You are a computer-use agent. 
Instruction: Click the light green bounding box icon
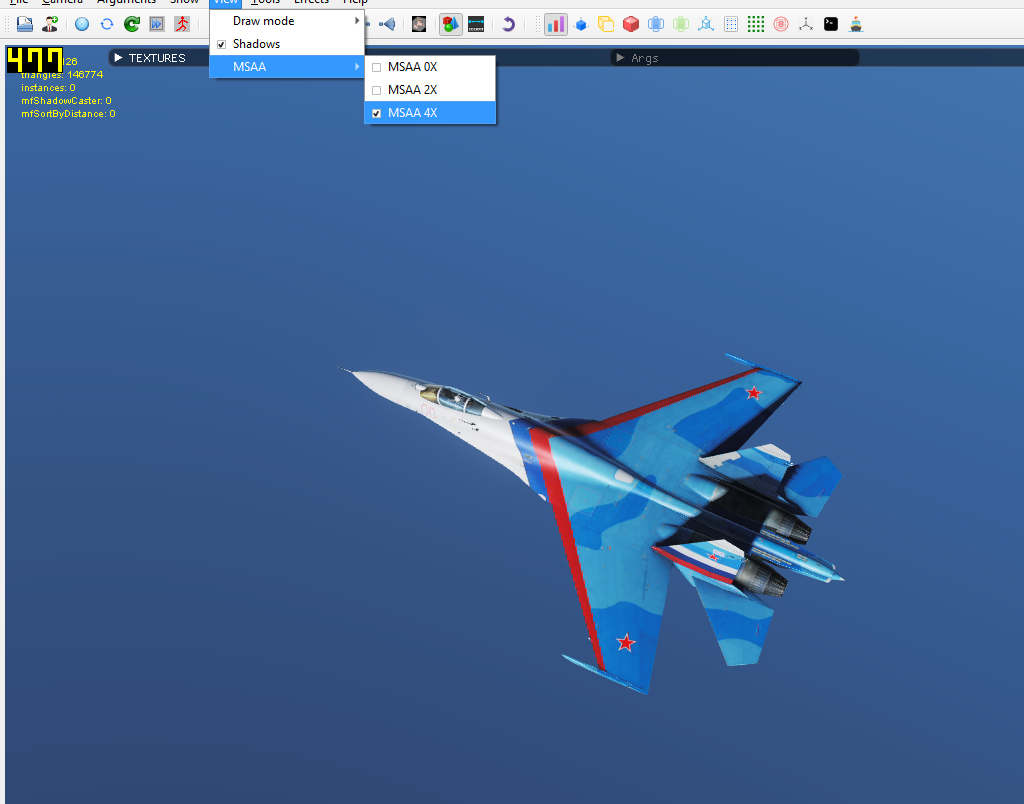[680, 25]
